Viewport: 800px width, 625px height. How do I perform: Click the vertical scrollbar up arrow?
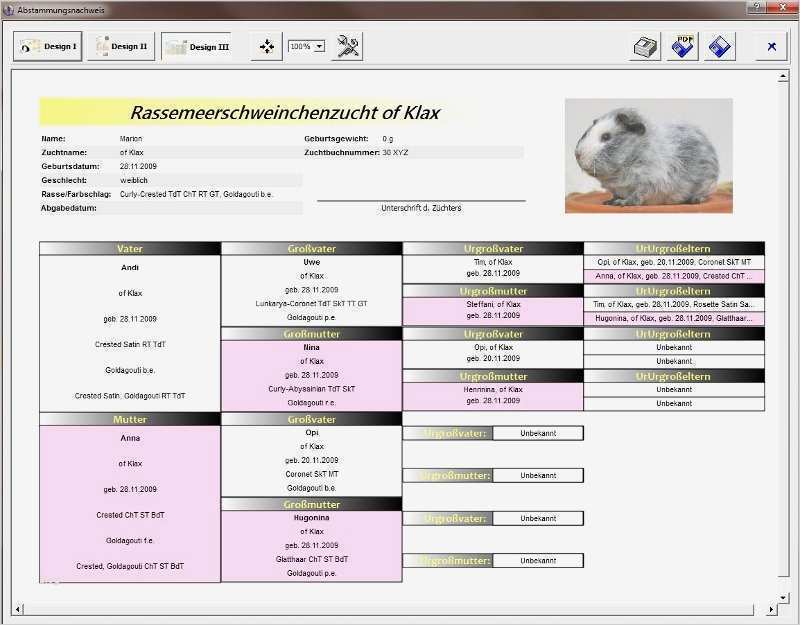click(783, 76)
